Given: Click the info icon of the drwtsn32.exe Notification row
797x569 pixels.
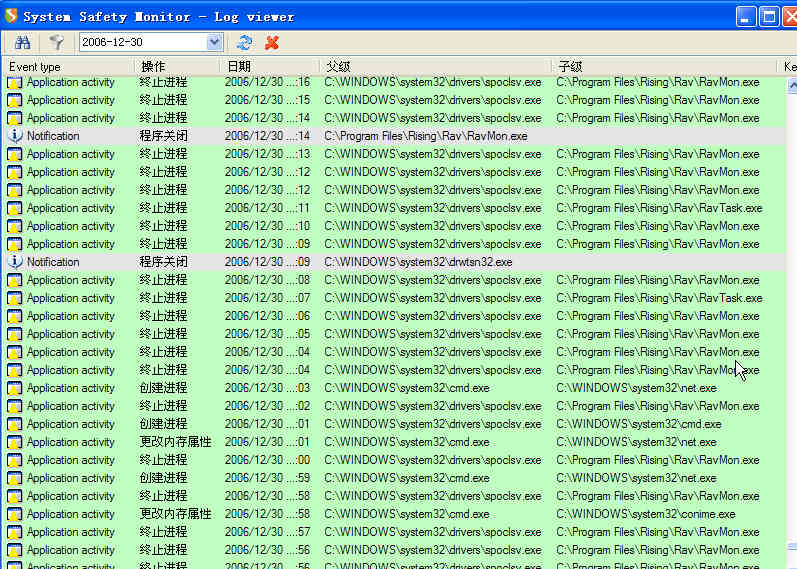Looking at the screenshot, I should pos(15,262).
